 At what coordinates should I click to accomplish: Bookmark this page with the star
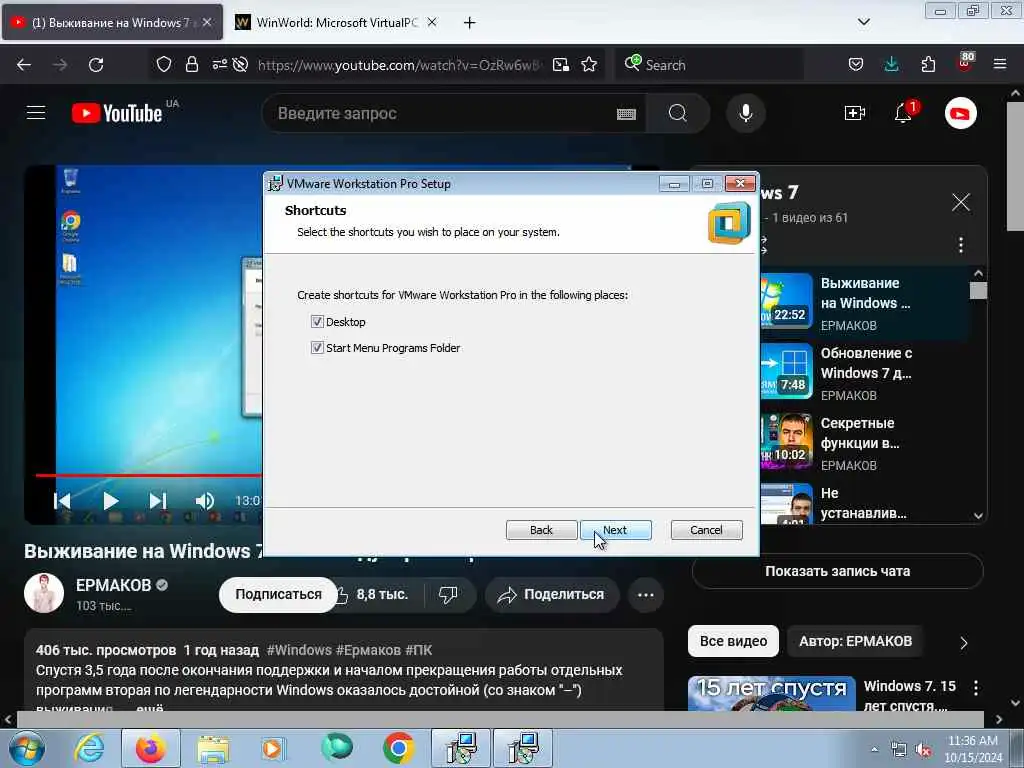point(589,65)
